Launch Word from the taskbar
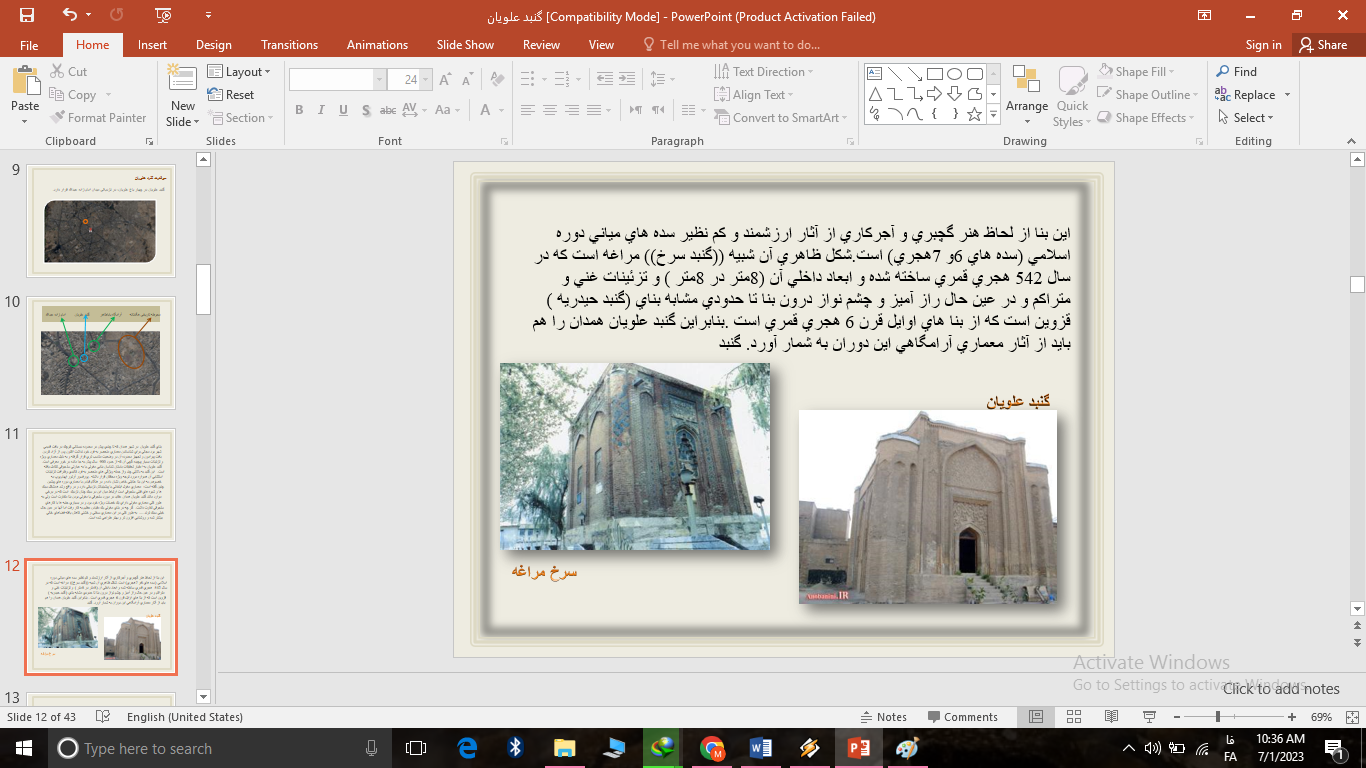 pos(760,748)
